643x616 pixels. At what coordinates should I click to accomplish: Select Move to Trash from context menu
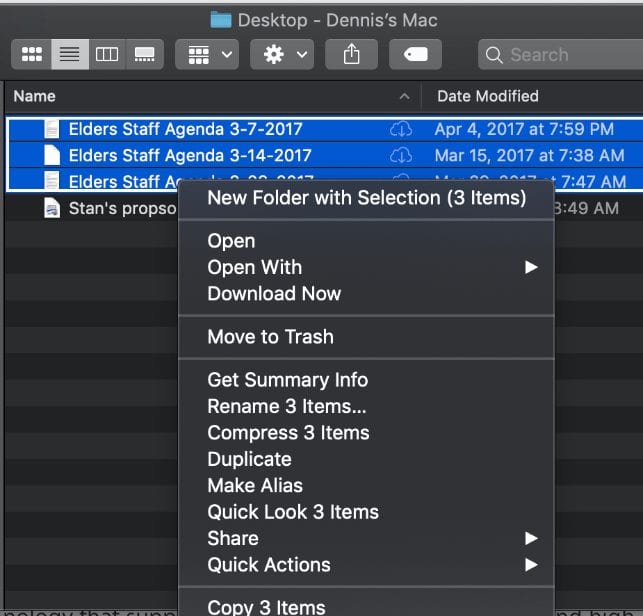click(x=270, y=337)
